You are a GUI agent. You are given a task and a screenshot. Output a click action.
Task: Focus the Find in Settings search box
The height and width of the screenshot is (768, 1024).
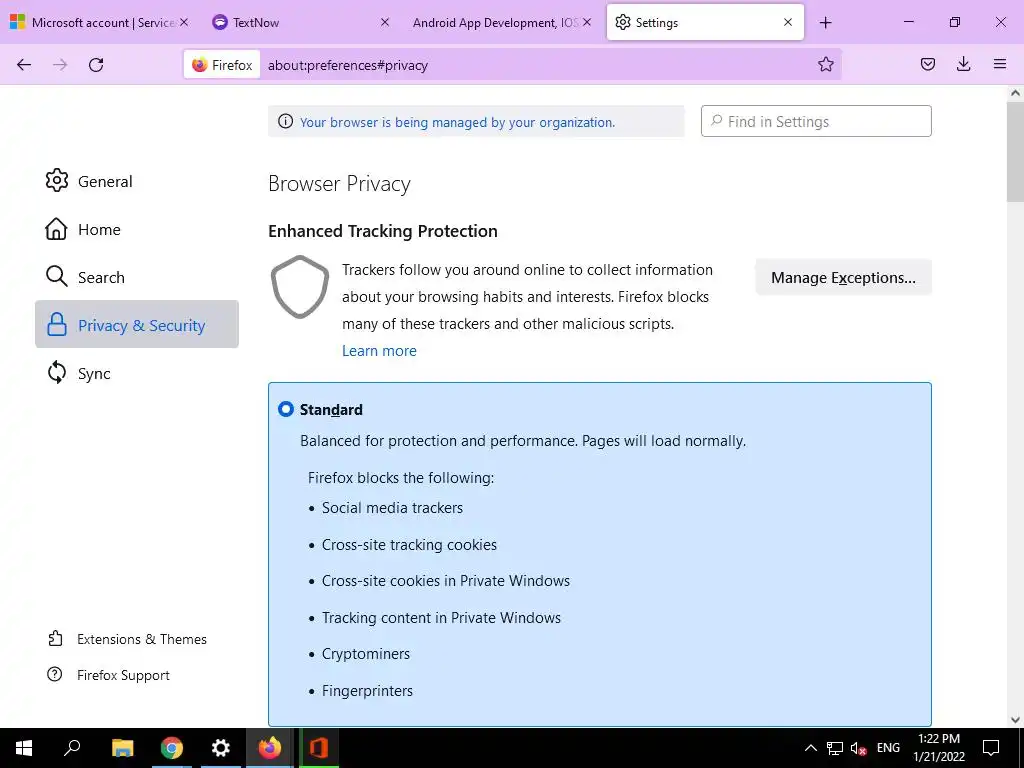(x=816, y=121)
